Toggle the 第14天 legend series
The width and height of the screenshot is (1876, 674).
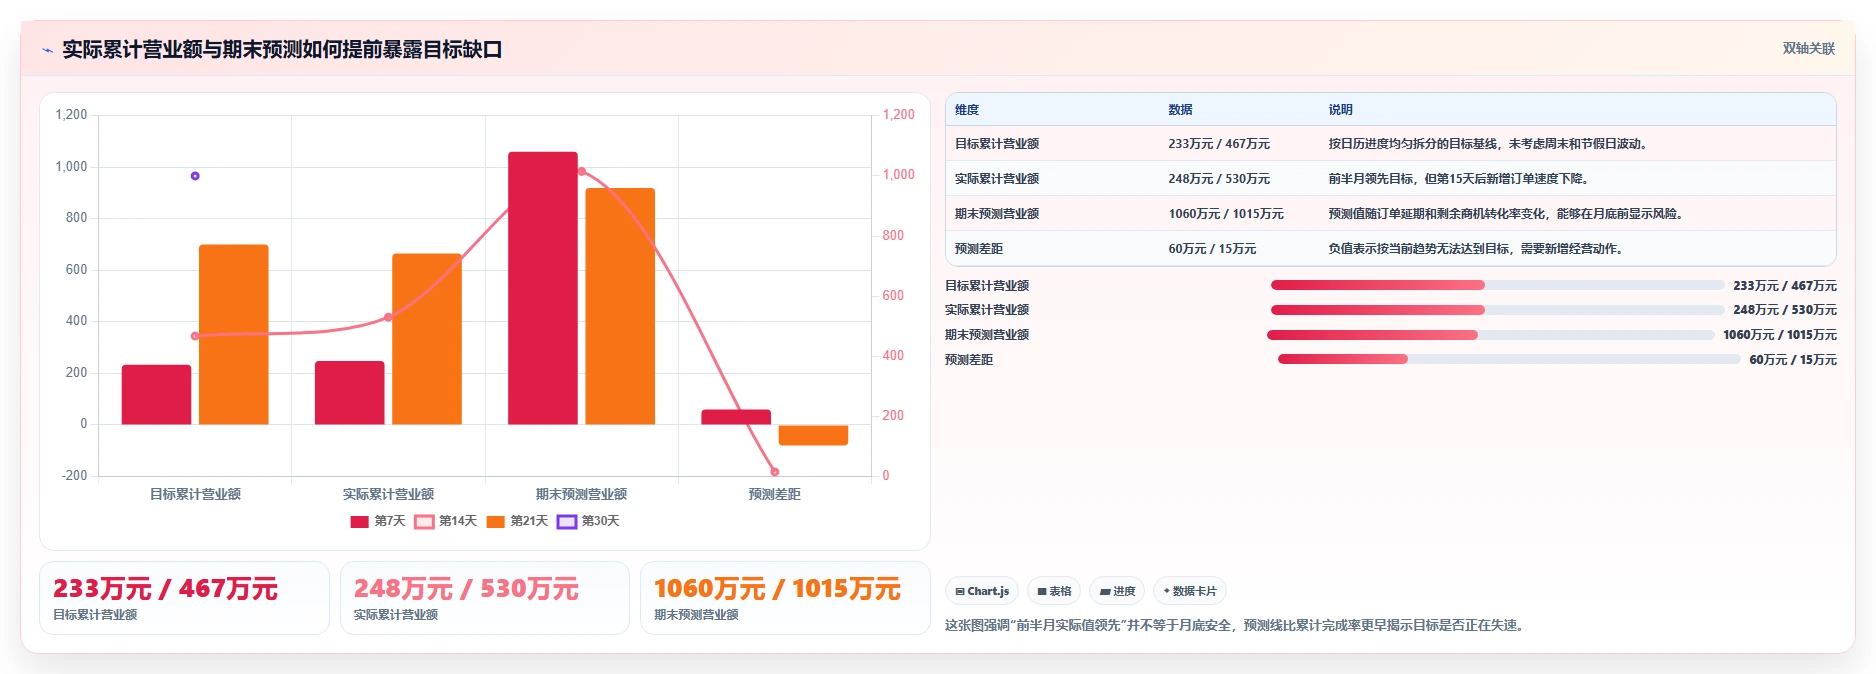pyautogui.click(x=446, y=521)
